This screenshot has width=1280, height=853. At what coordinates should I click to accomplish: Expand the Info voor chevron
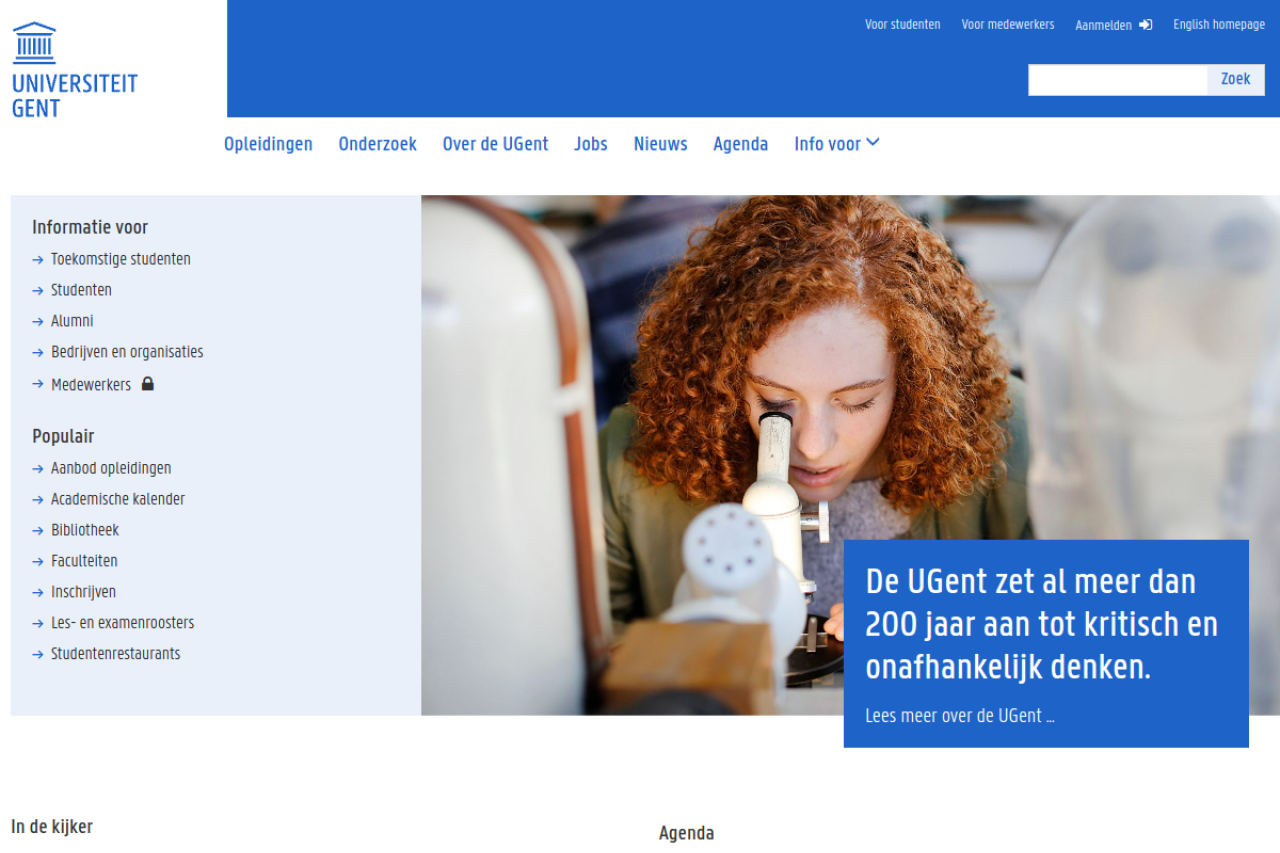click(873, 143)
